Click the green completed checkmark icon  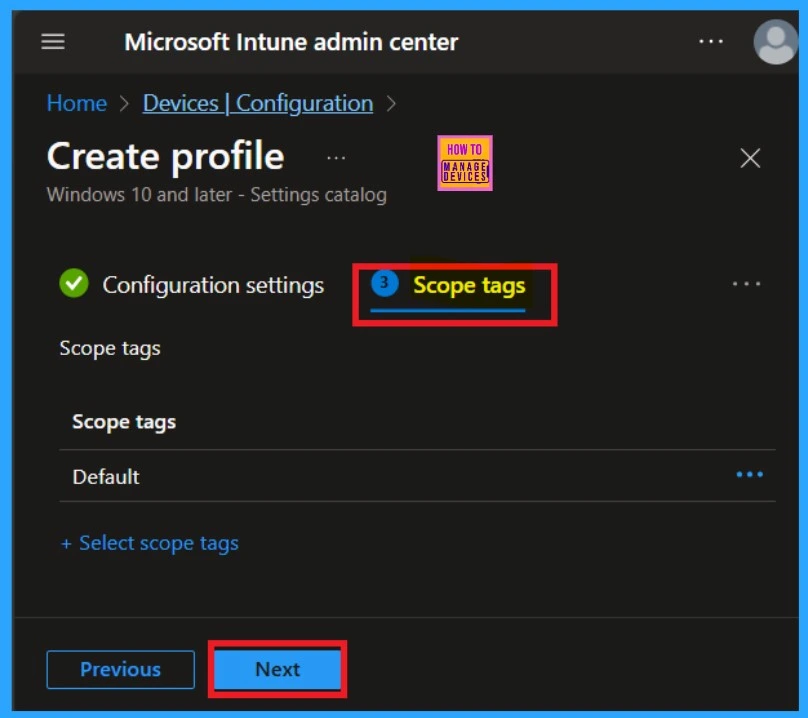point(74,283)
